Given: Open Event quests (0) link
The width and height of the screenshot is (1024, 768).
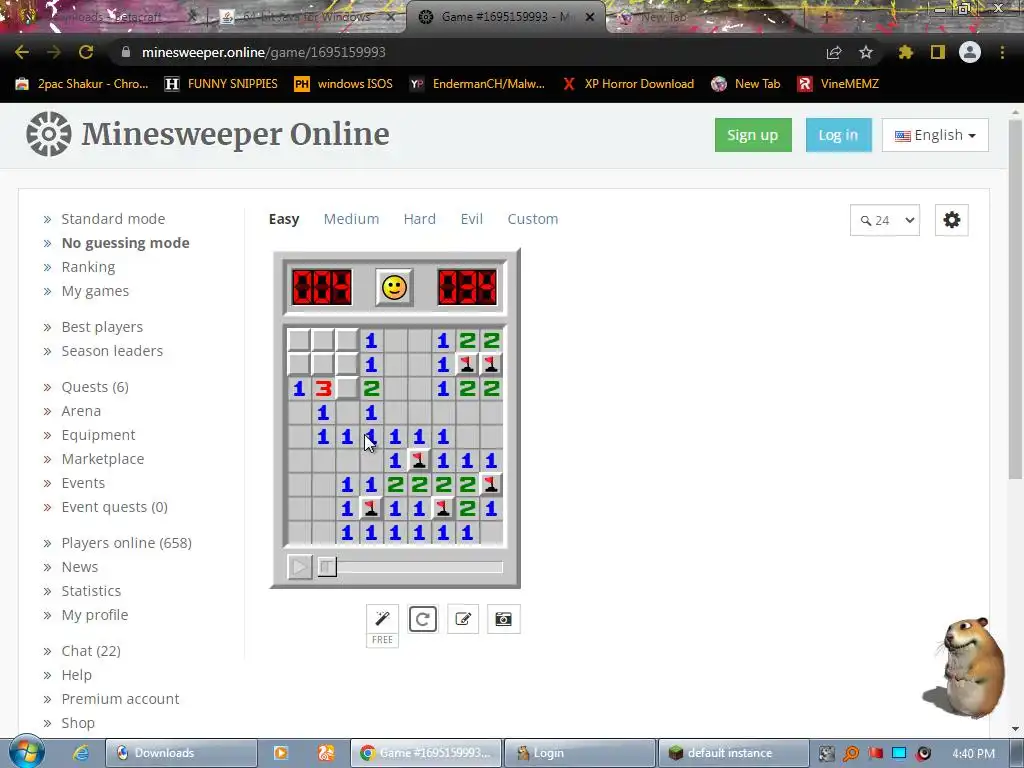Looking at the screenshot, I should [x=114, y=507].
